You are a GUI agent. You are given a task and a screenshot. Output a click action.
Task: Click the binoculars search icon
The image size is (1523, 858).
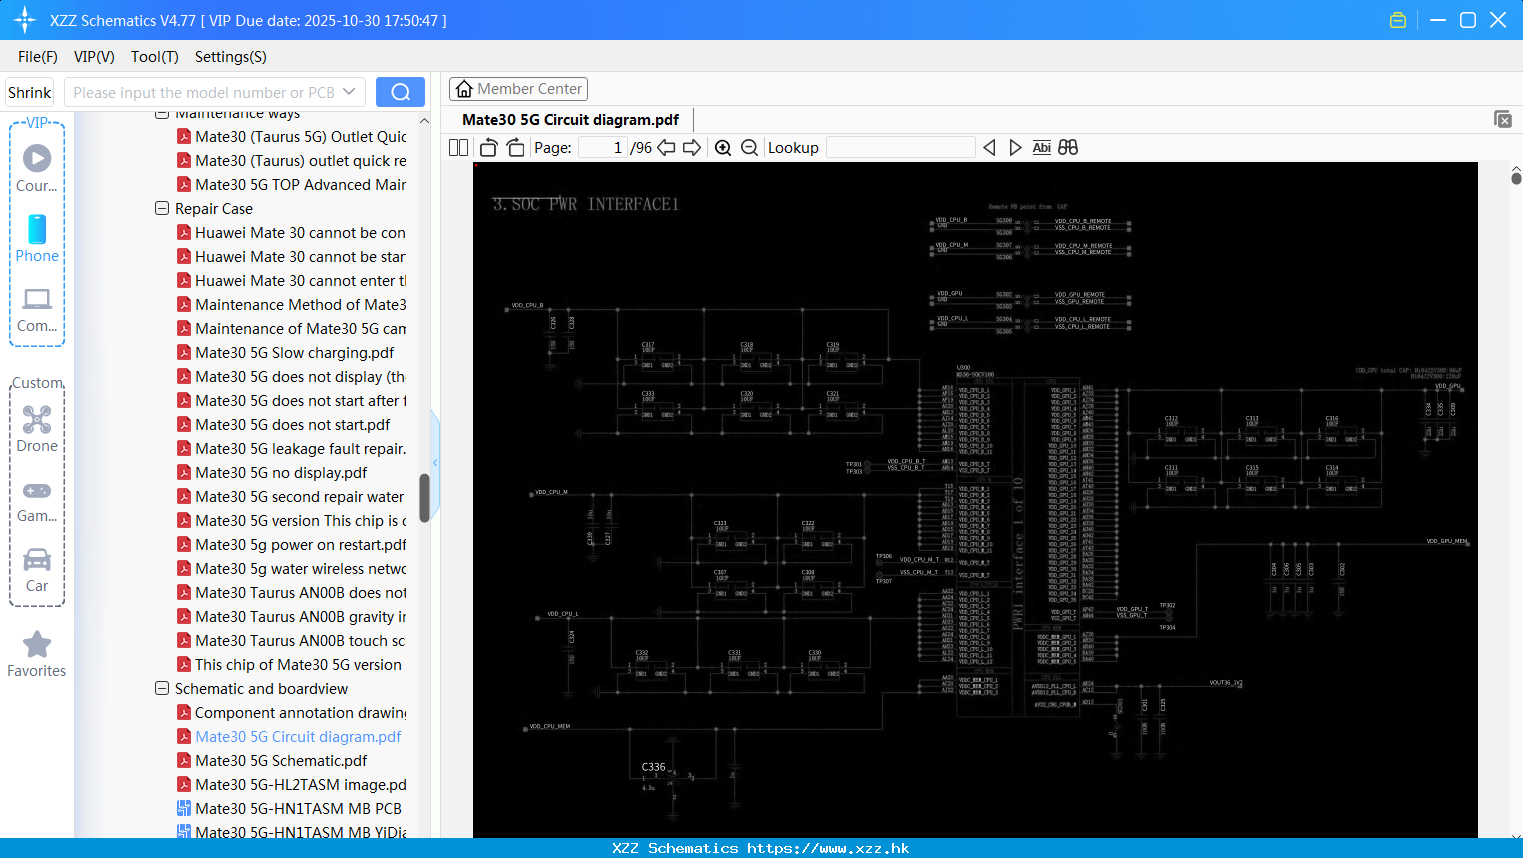coord(1068,147)
